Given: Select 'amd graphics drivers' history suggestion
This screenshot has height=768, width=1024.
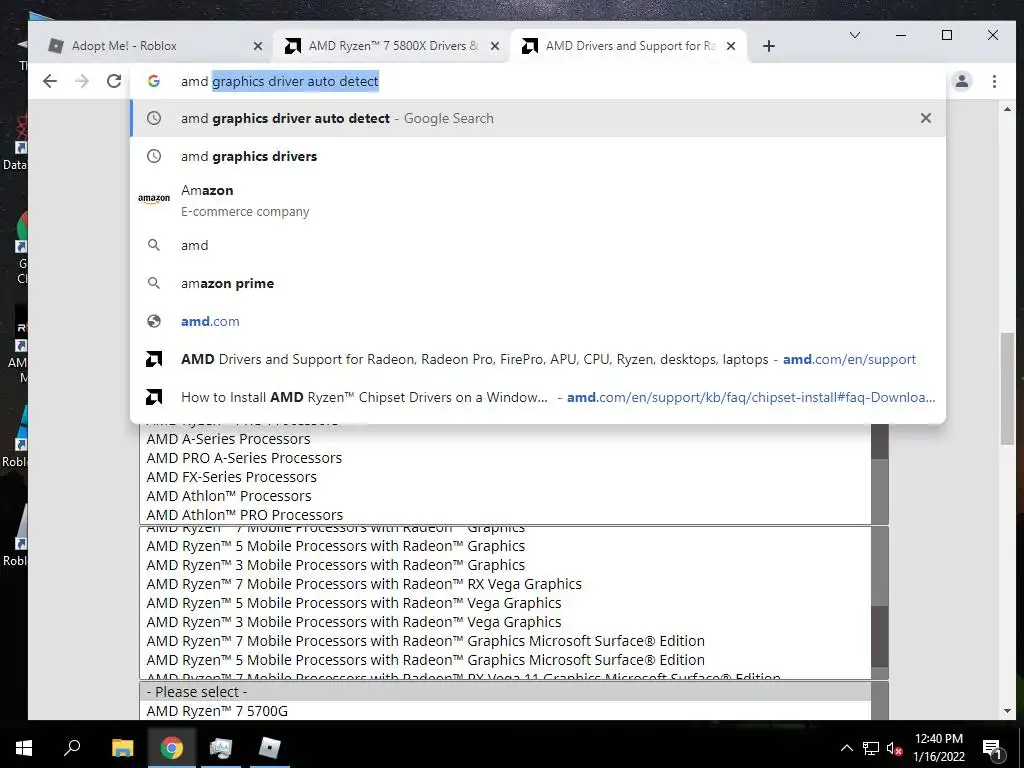Looking at the screenshot, I should [538, 156].
